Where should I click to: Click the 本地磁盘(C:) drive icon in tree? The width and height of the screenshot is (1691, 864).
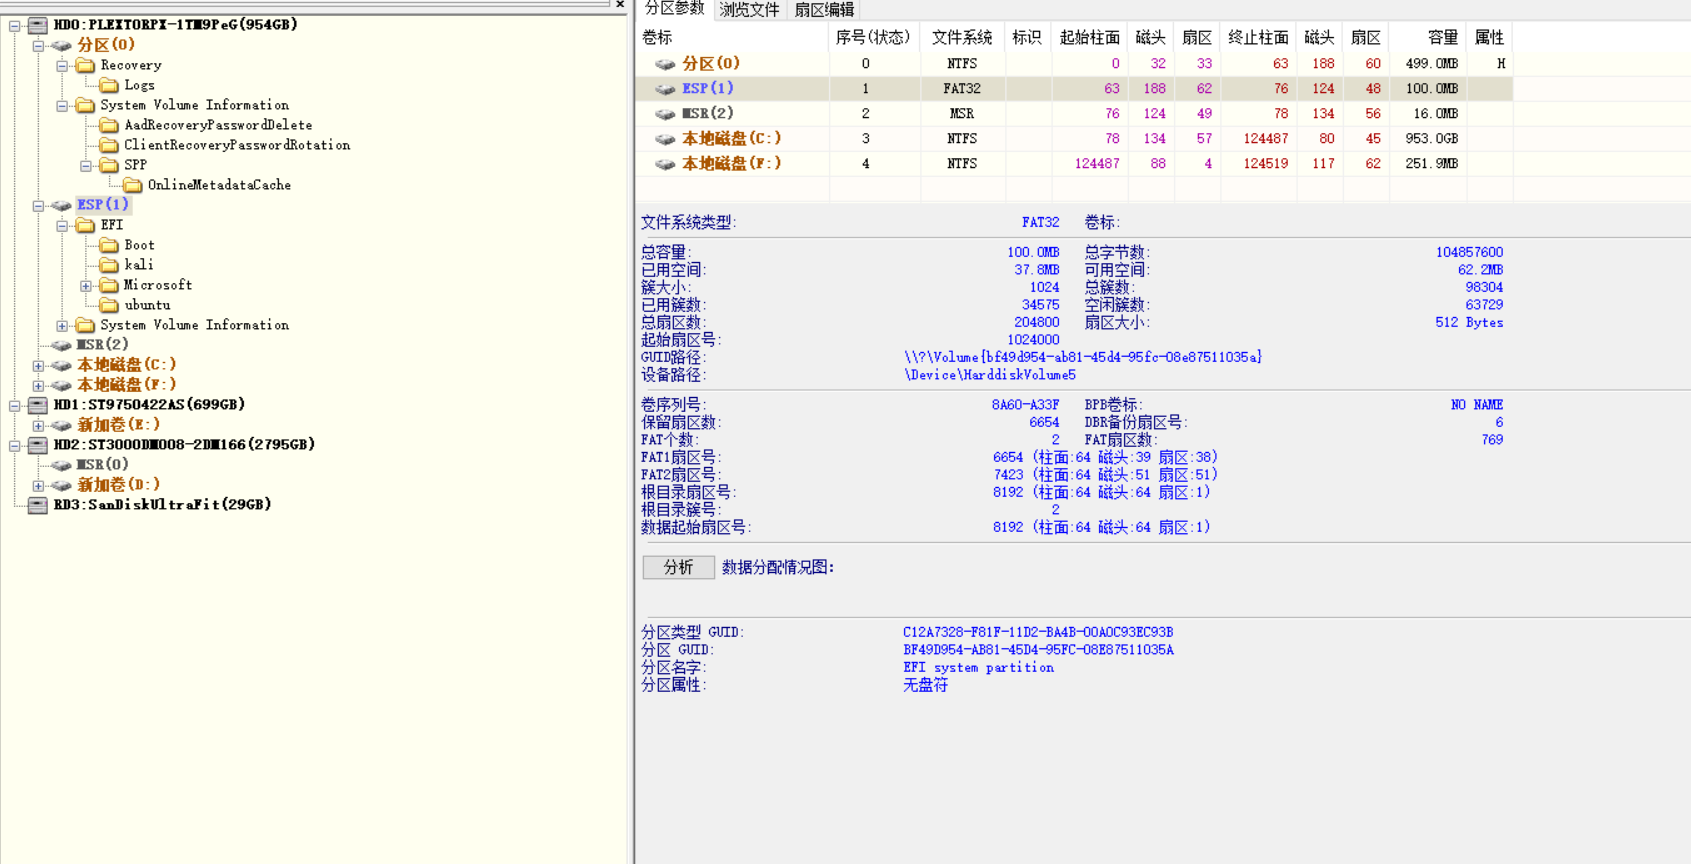pos(61,365)
